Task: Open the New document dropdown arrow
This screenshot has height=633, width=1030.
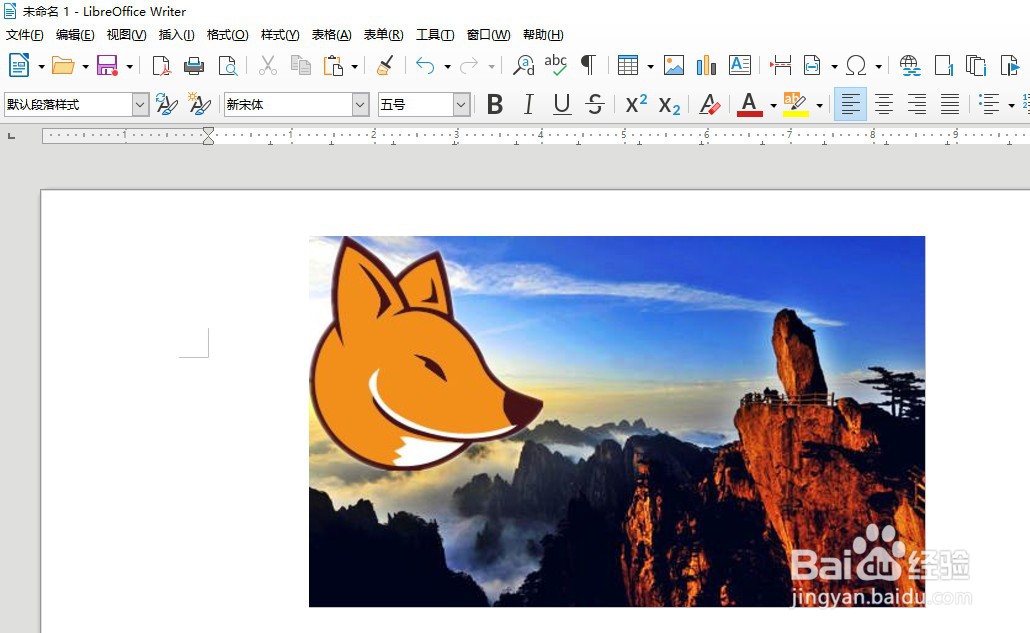Action: click(41, 66)
